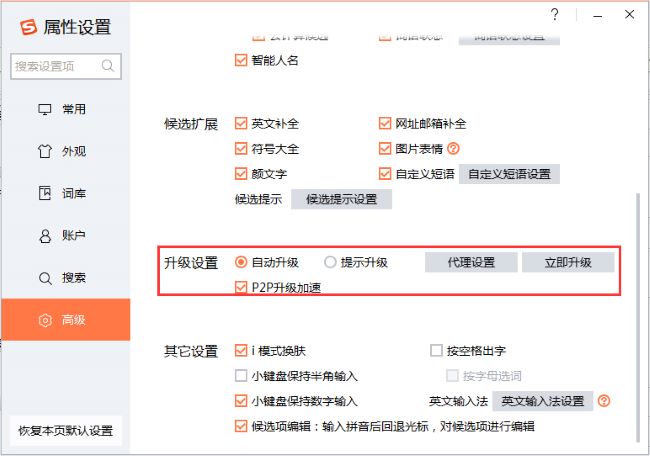Open the 搜索 settings tab
This screenshot has width=650, height=456.
click(x=65, y=278)
